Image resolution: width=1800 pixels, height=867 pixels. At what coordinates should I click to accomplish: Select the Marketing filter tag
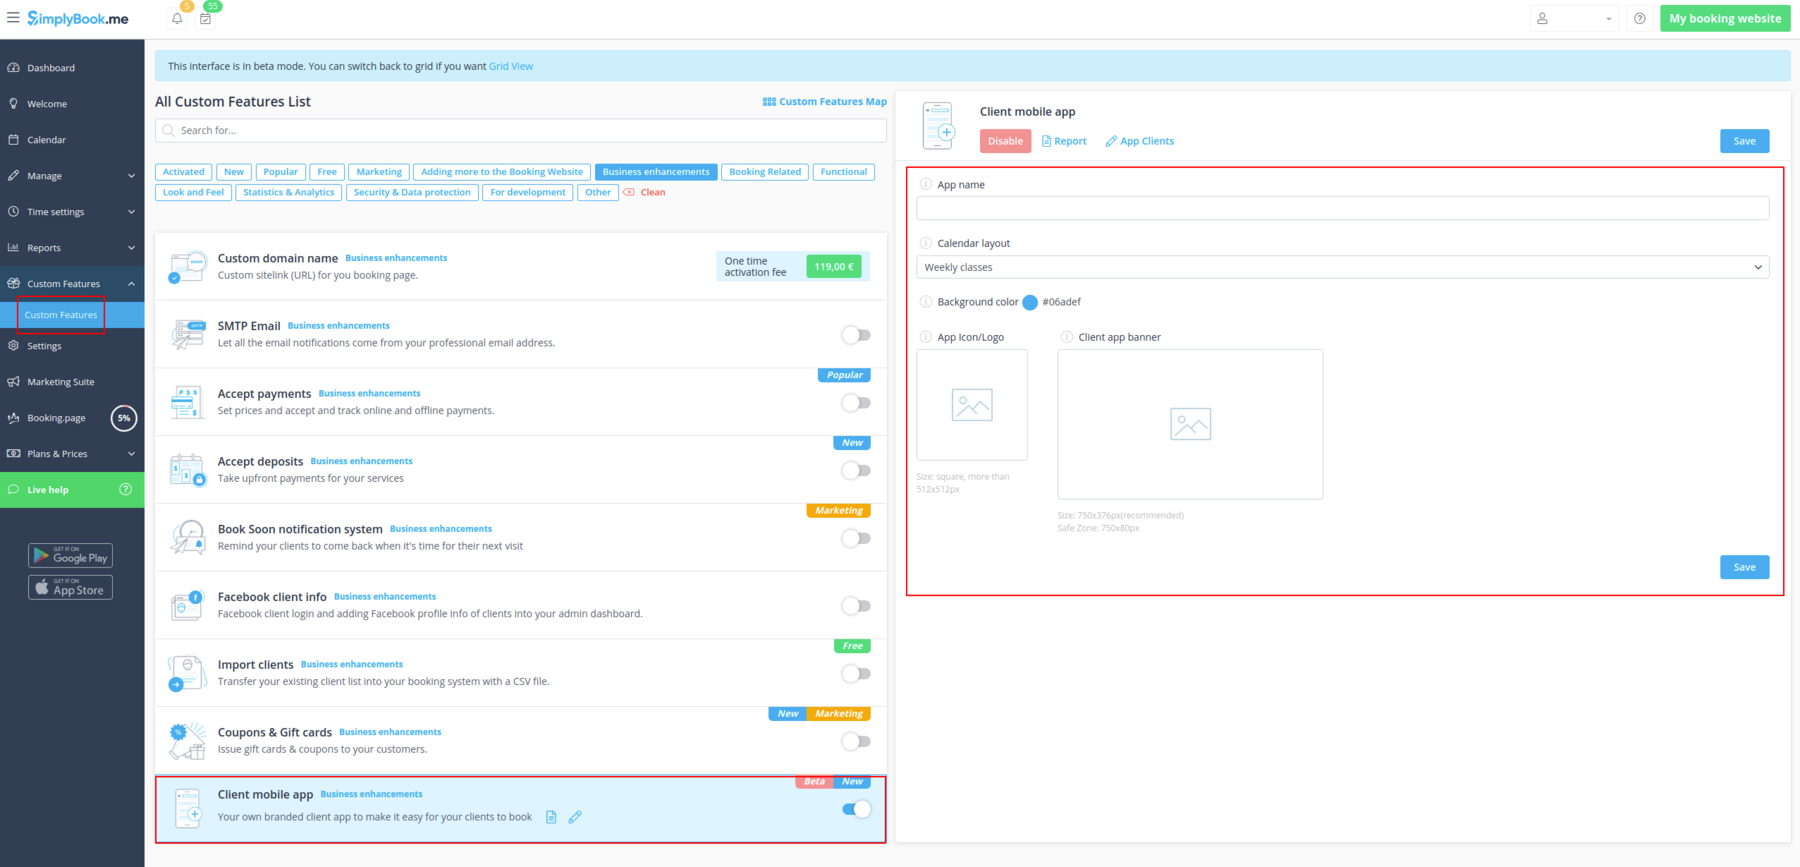(x=379, y=172)
